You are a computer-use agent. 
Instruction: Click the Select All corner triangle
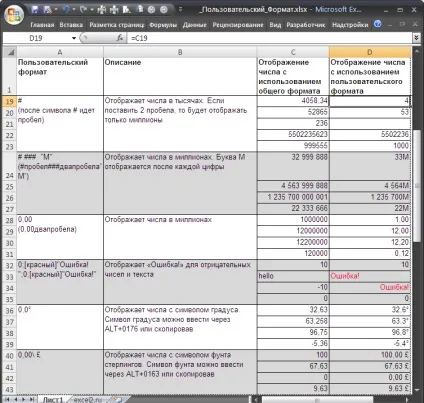(10, 52)
